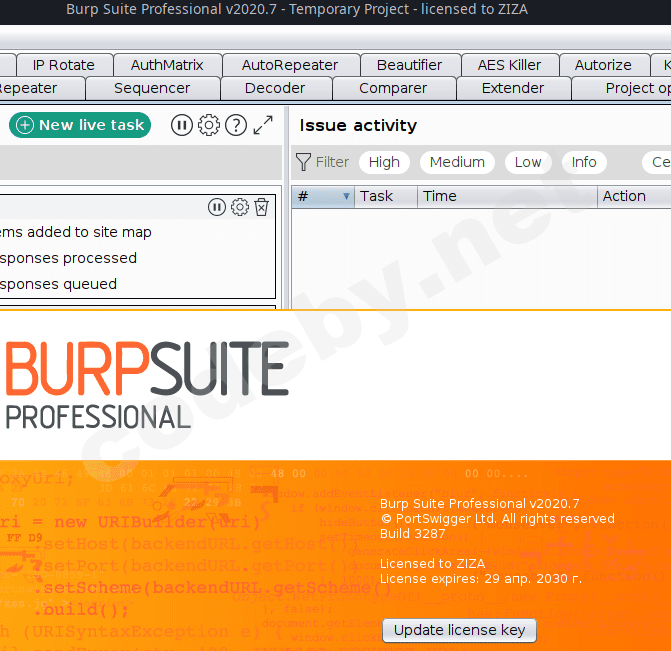The height and width of the screenshot is (651, 671).
Task: Create a New live task
Action: [80, 125]
